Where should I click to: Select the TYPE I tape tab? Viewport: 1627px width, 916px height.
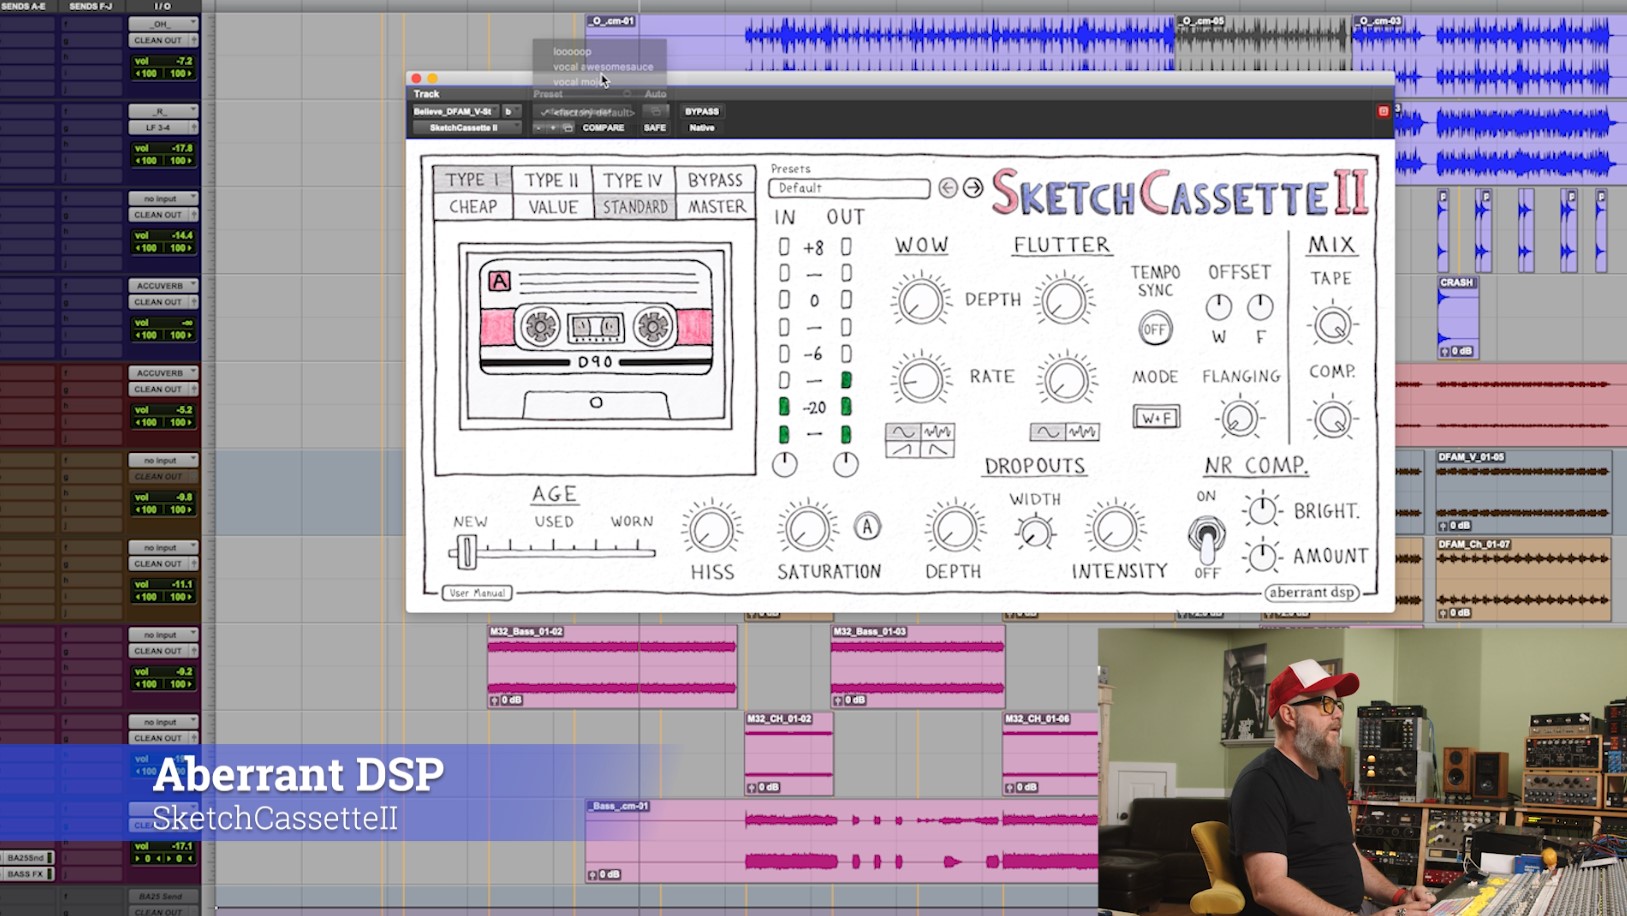coord(473,180)
